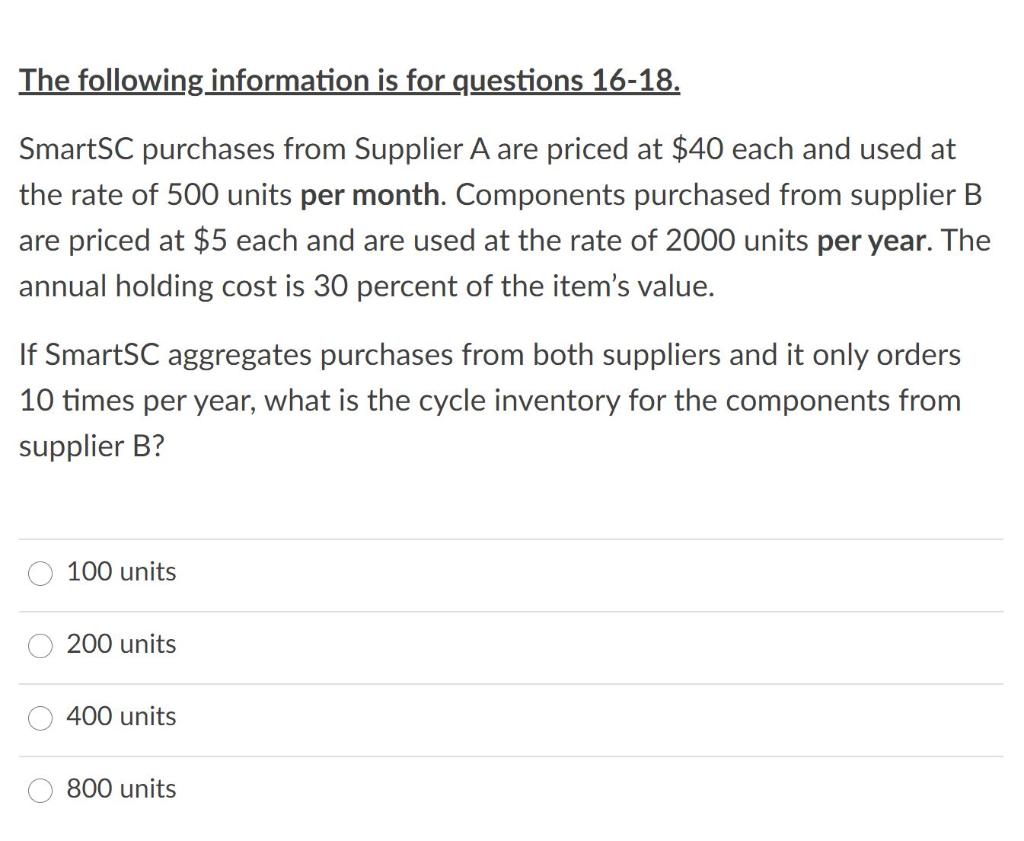The width and height of the screenshot is (1024, 841).
Task: Click the answer row containing 400 units
Action: click(x=400, y=717)
